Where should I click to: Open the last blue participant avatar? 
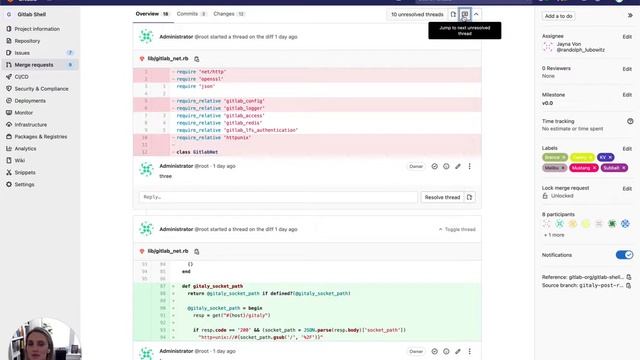point(625,224)
